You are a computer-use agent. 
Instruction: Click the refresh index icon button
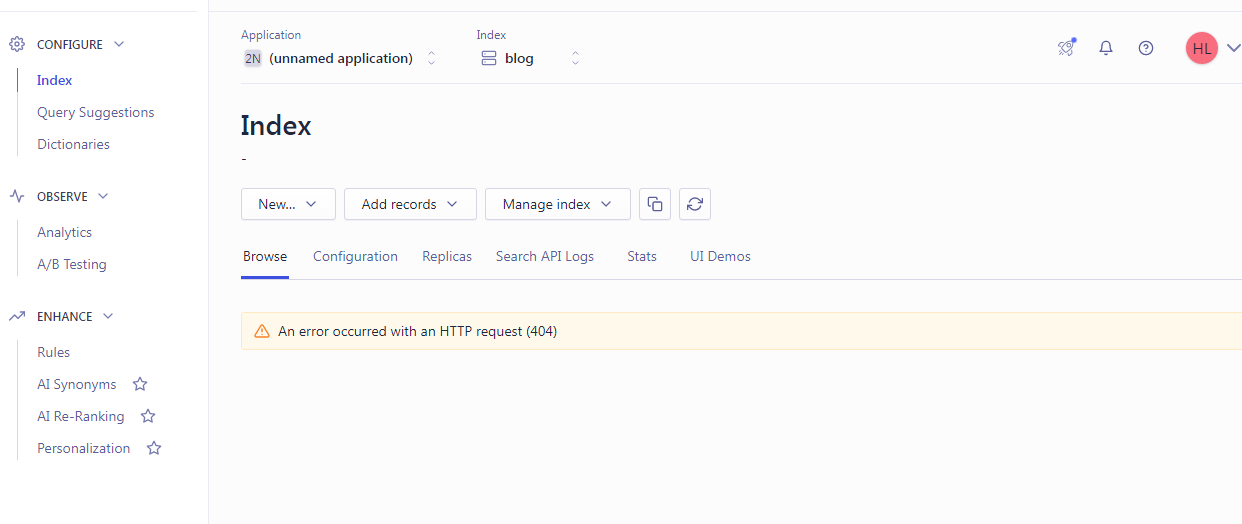pos(695,204)
